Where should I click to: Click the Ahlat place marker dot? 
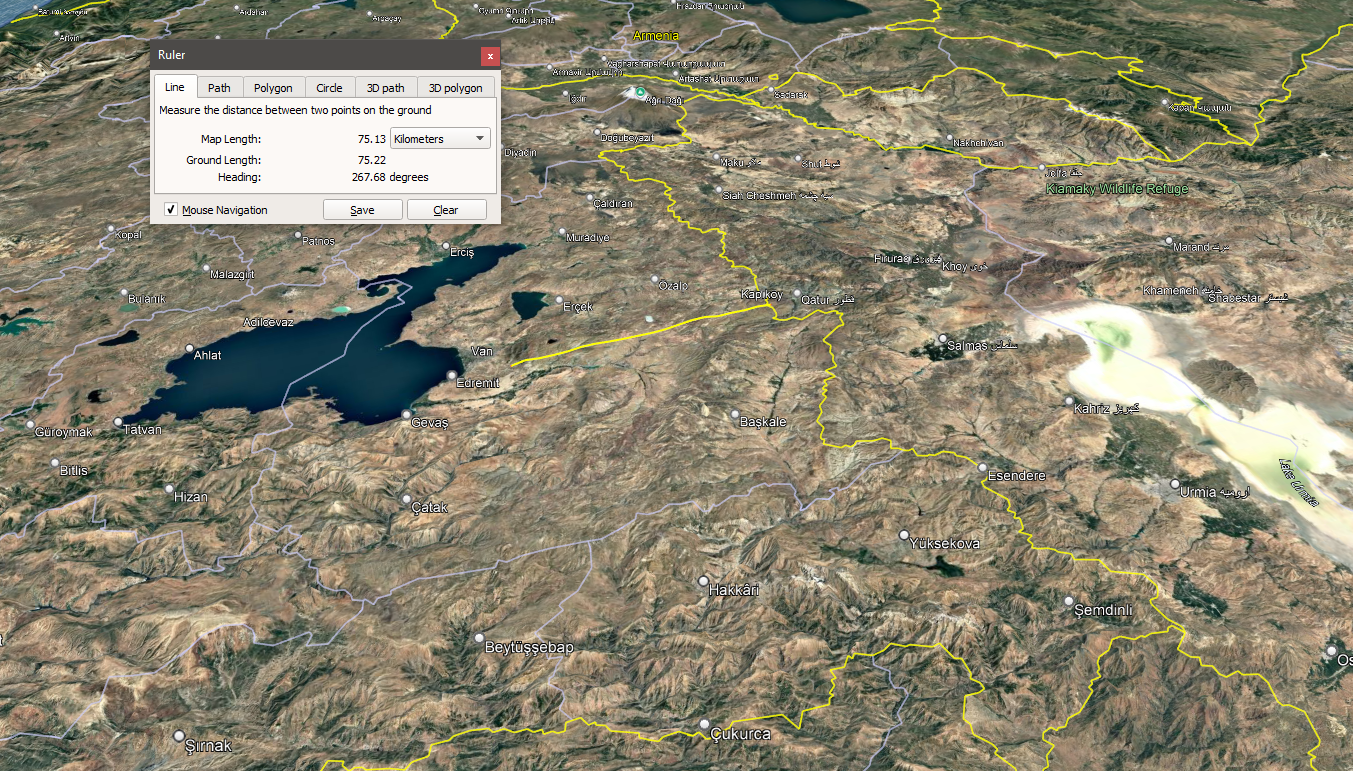point(190,349)
